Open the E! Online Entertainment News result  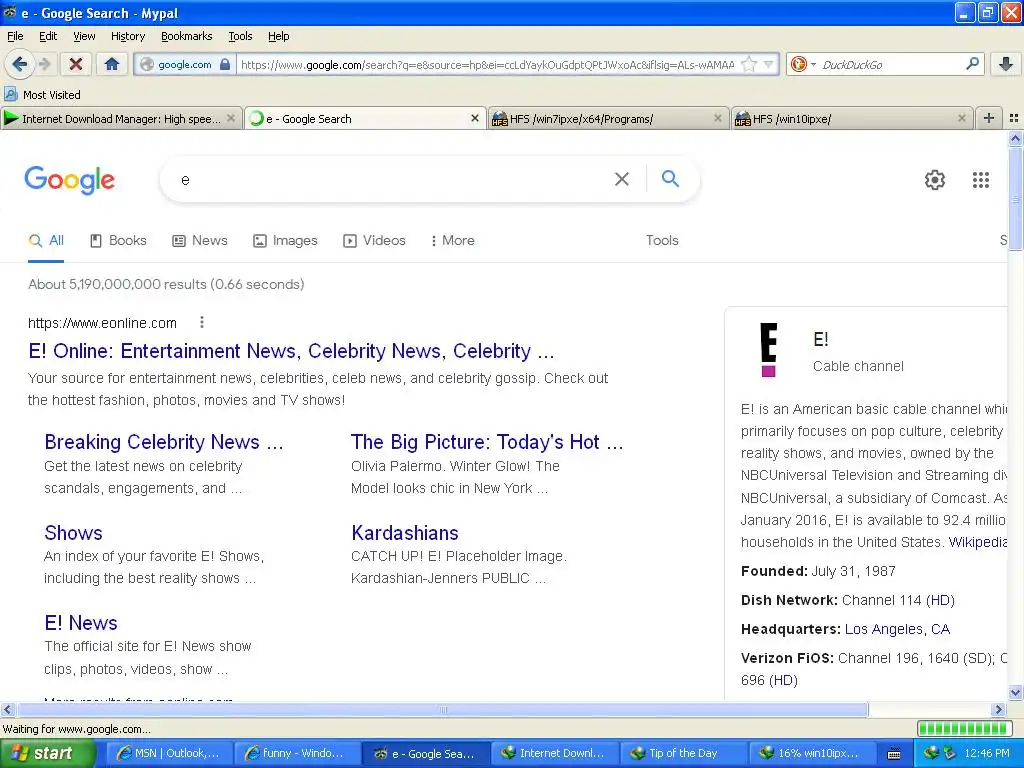coord(291,351)
